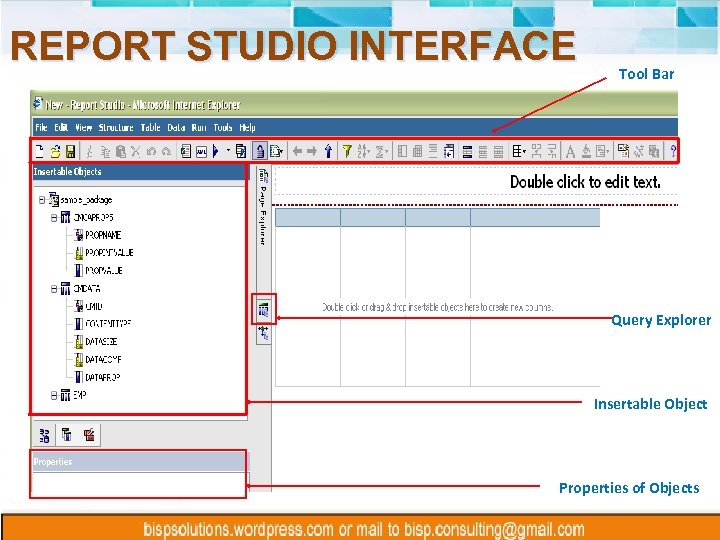Save the report using the floppy disk icon
Image resolution: width=720 pixels, height=540 pixels.
70,151
